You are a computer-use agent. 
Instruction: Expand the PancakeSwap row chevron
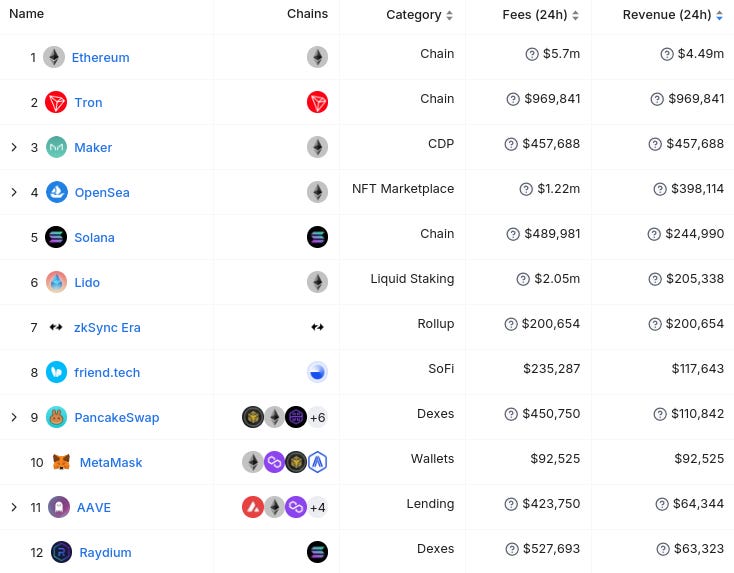[x=14, y=417]
